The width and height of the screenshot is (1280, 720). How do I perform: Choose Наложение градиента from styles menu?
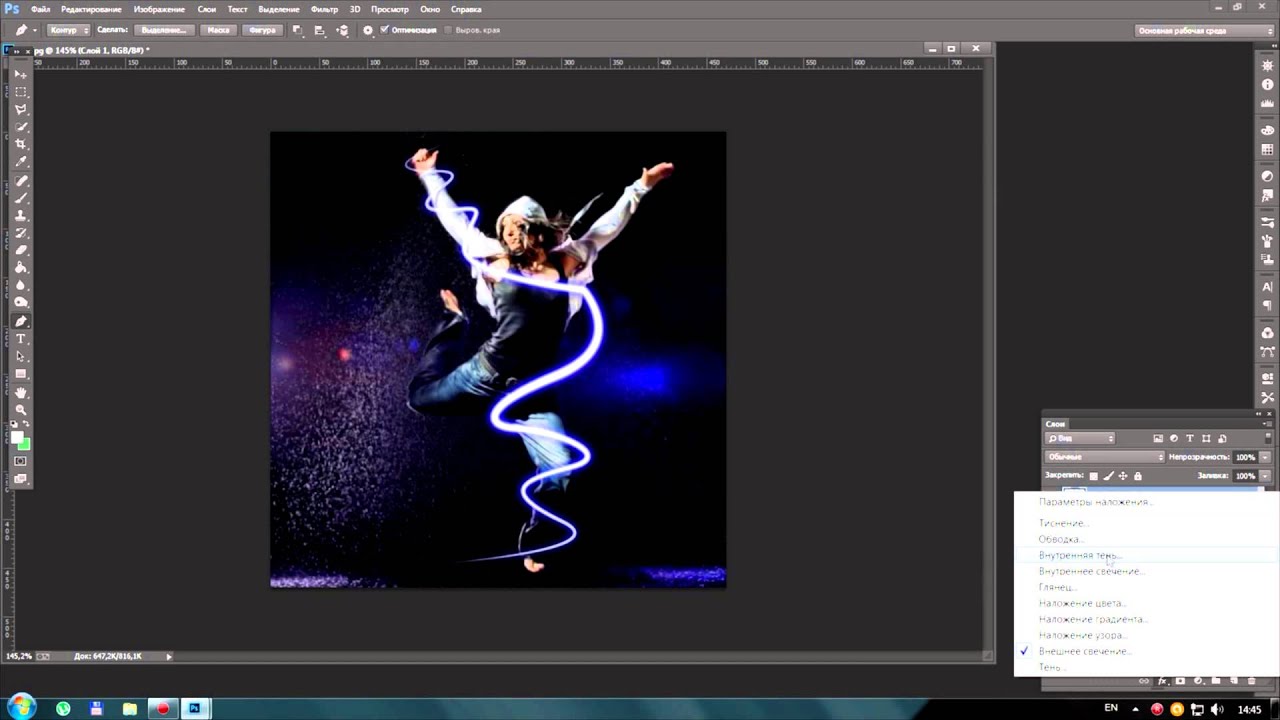coord(1092,619)
